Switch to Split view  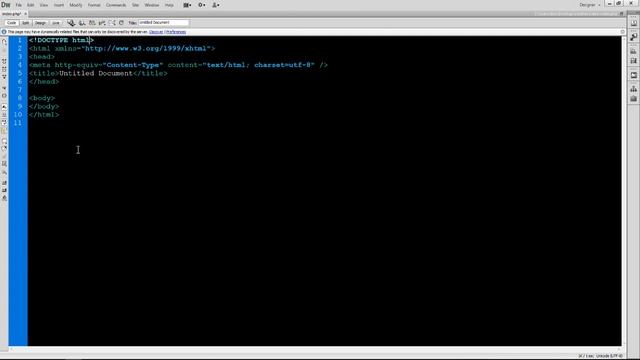25,23
